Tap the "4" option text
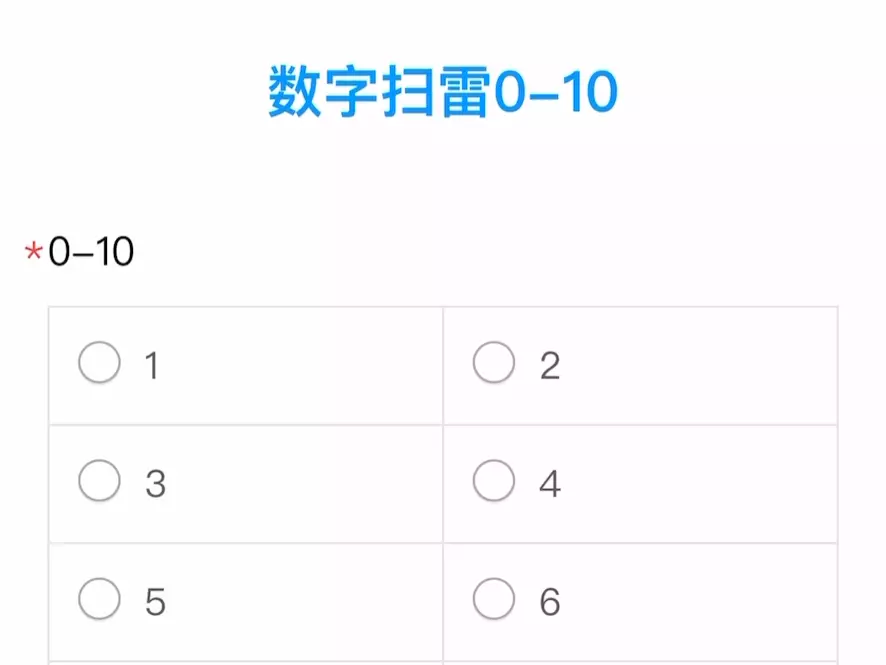Image resolution: width=886 pixels, height=665 pixels. point(549,485)
